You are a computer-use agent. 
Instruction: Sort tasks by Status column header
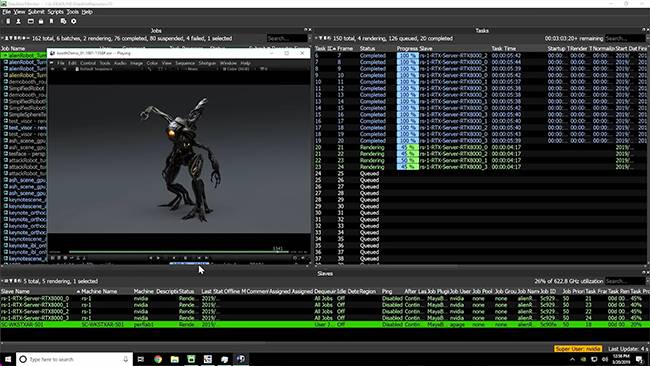click(x=367, y=48)
